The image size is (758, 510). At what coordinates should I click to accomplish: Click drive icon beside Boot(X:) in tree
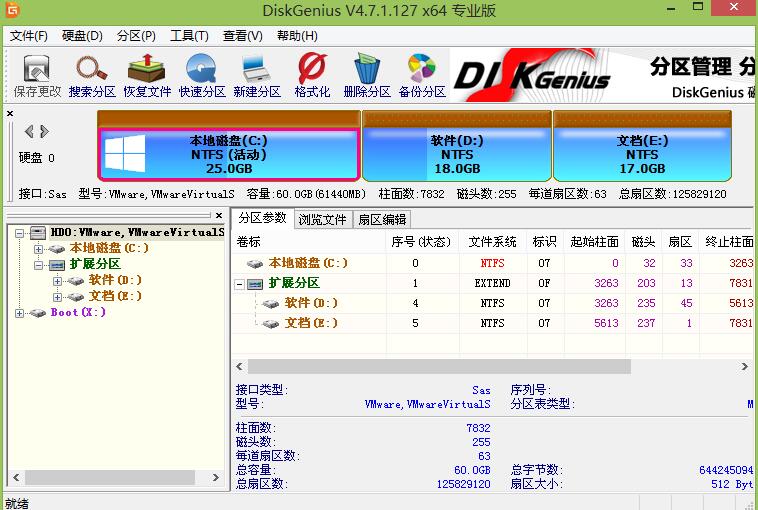38,313
